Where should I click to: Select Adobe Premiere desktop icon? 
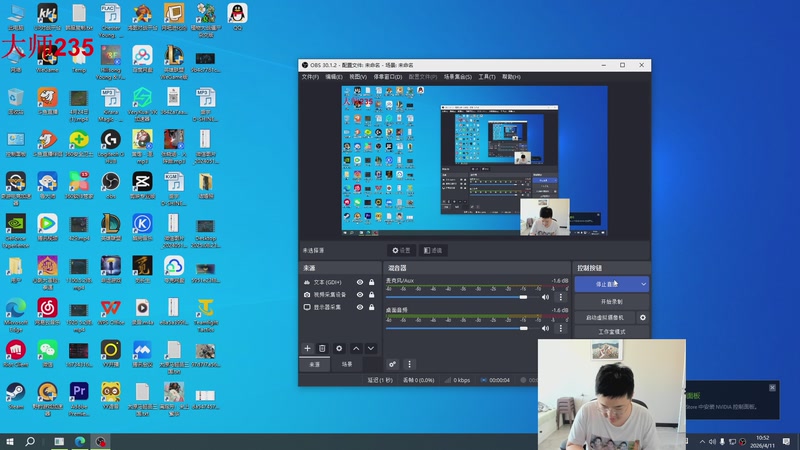[x=79, y=399]
